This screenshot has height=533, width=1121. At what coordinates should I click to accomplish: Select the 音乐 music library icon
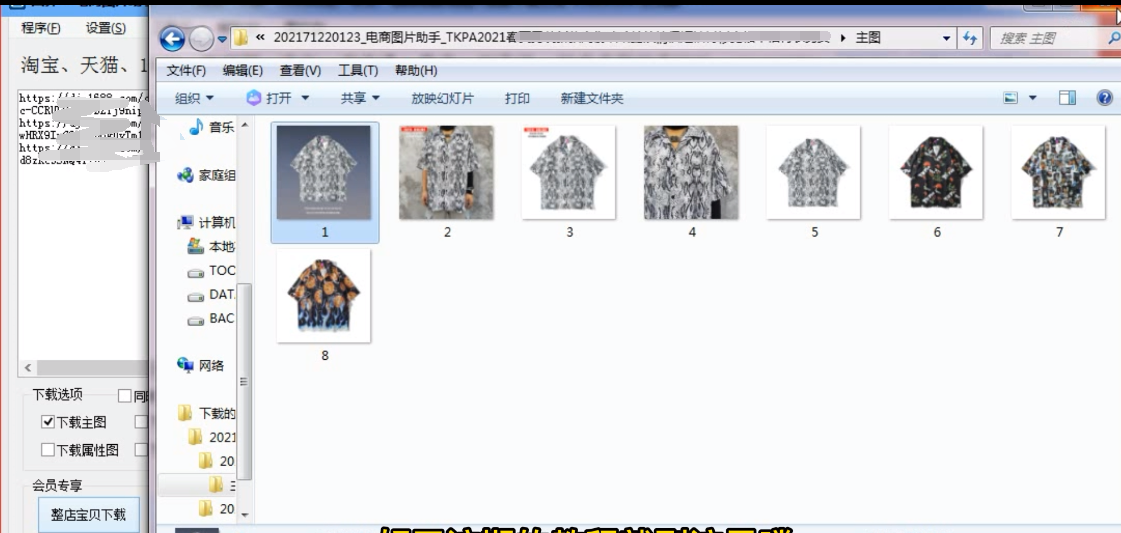(x=196, y=127)
